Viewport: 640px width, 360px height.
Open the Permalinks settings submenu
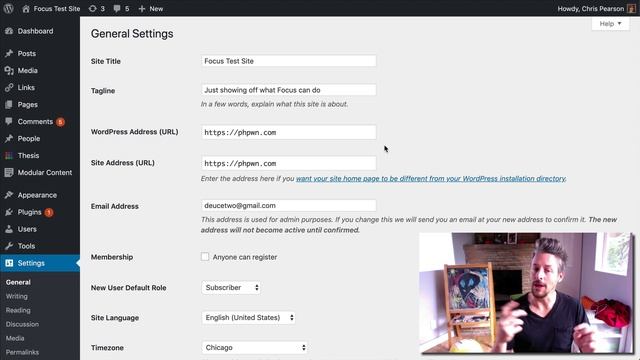tap(22, 352)
